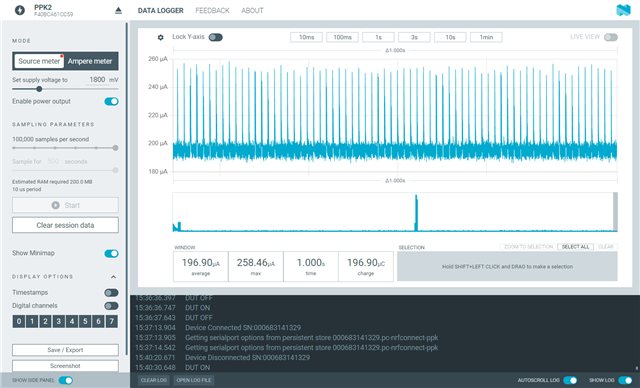The width and height of the screenshot is (640, 388).
Task: Set time window to 10s
Action: (x=450, y=37)
